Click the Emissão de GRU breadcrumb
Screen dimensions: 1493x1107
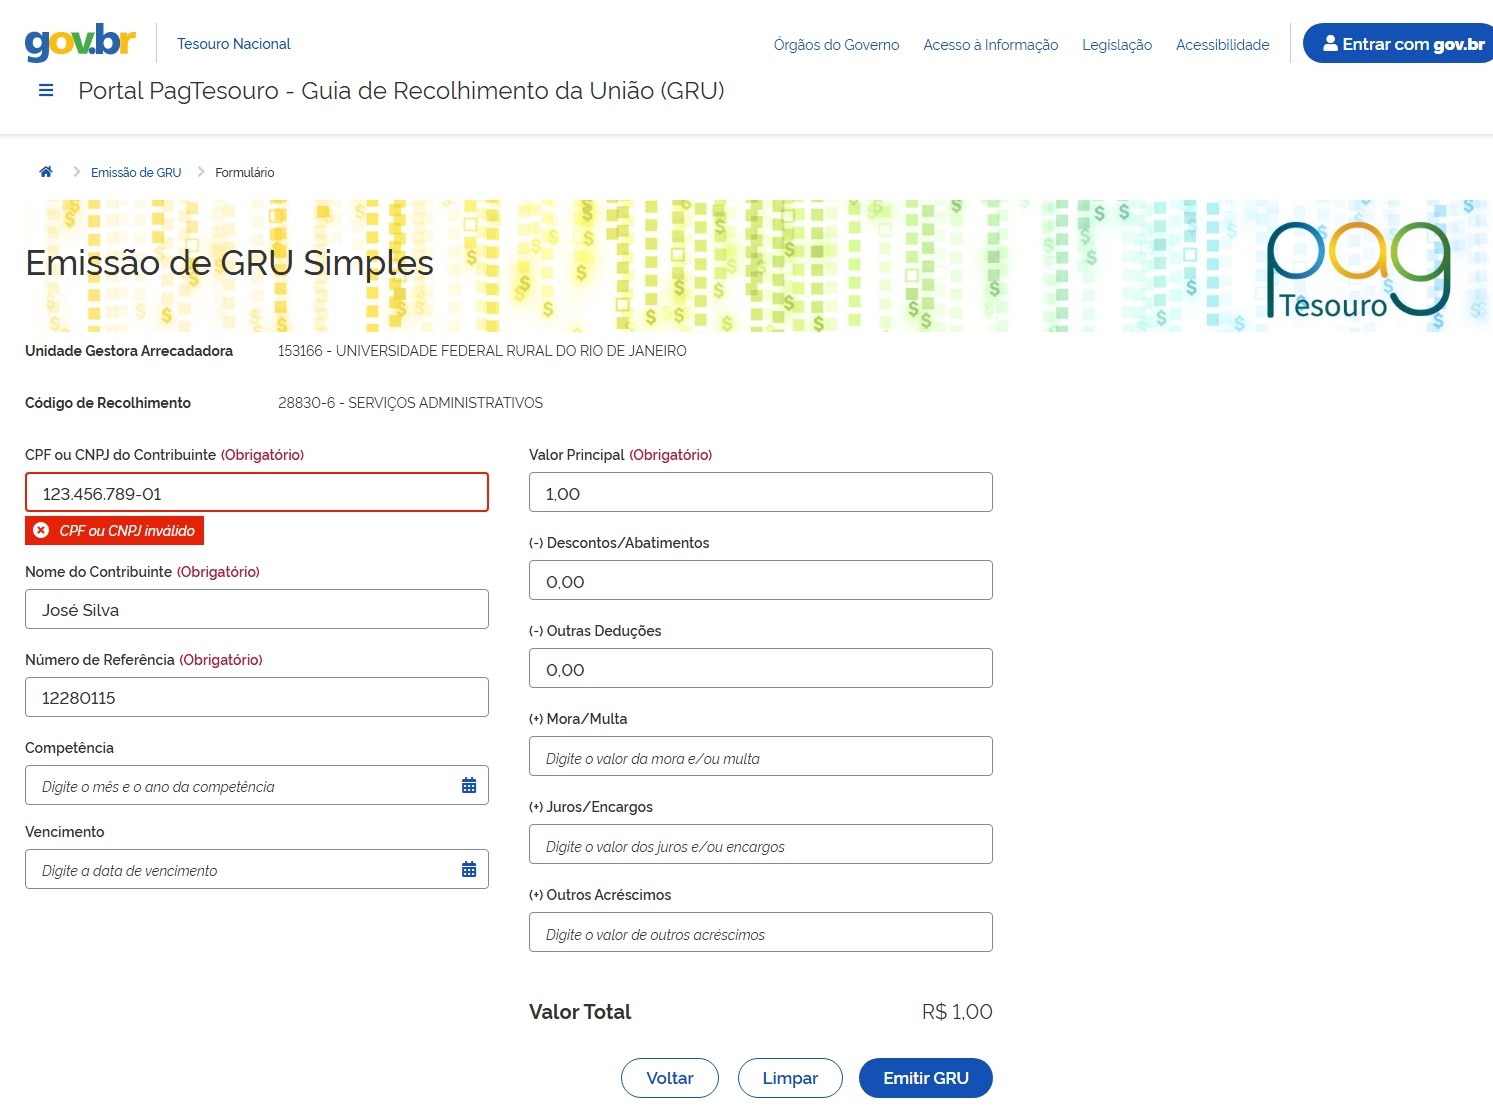(x=136, y=173)
